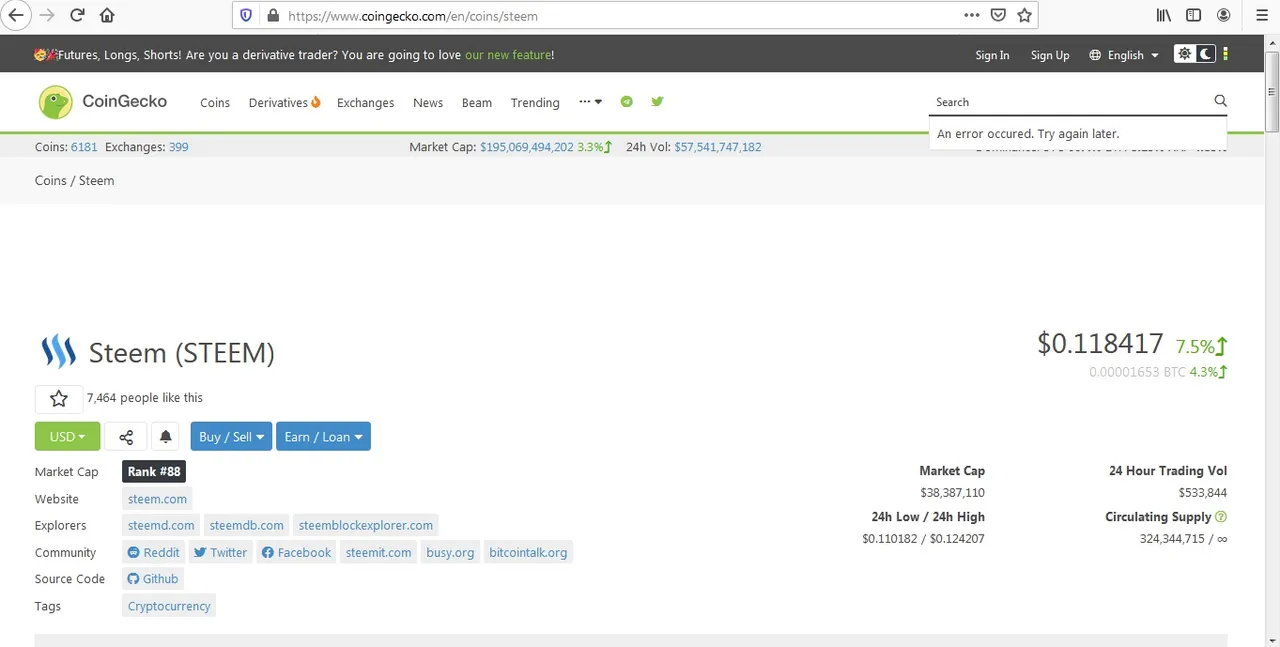The width and height of the screenshot is (1280, 647).
Task: Open the Exchanges menu
Action: [x=365, y=103]
